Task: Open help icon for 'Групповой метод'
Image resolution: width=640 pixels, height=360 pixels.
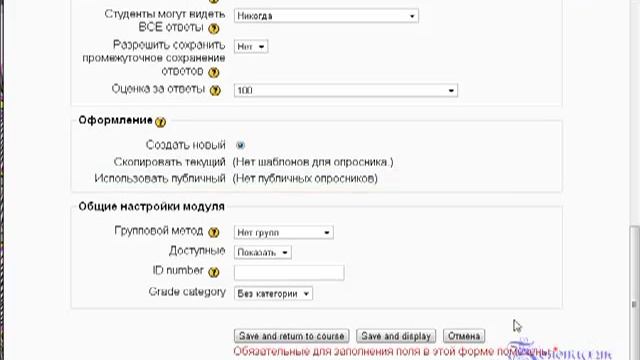Action: [x=213, y=233]
